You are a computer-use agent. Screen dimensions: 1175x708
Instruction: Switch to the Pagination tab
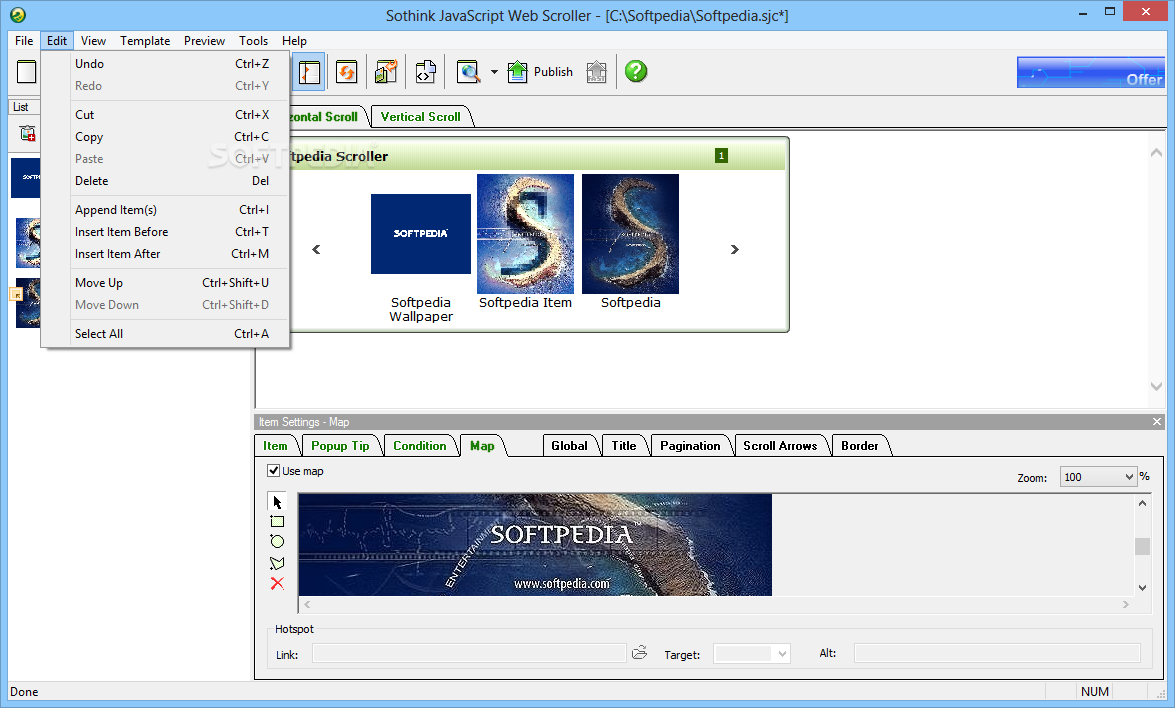click(x=690, y=446)
